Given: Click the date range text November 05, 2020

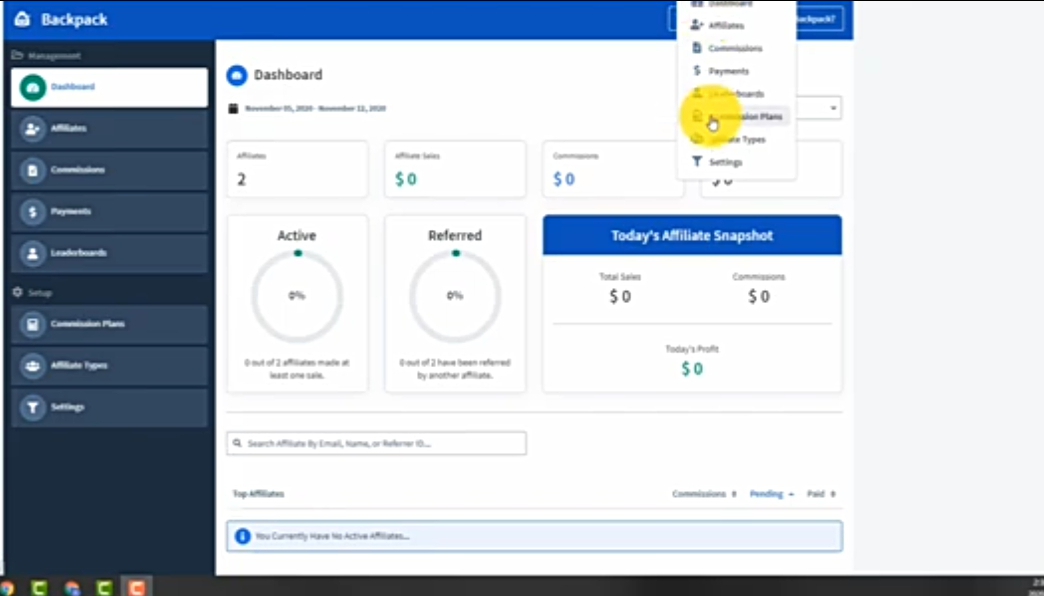Looking at the screenshot, I should coord(315,109).
